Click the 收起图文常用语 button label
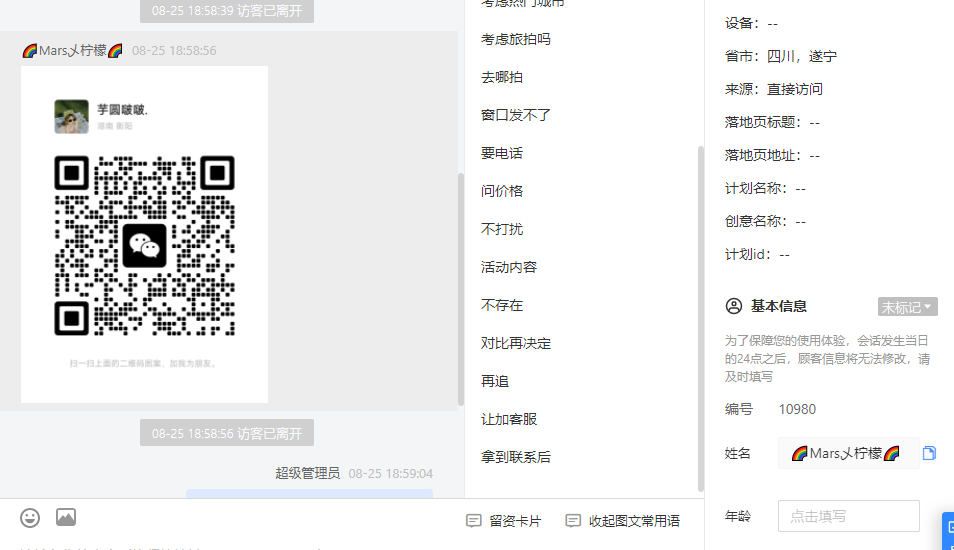The width and height of the screenshot is (954, 550). (x=634, y=521)
